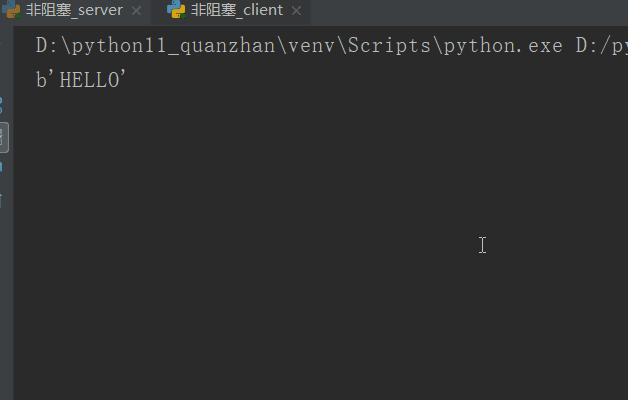The height and width of the screenshot is (400, 628).
Task: Click the Python icon on 非阻塞_client tab
Action: 176,9
